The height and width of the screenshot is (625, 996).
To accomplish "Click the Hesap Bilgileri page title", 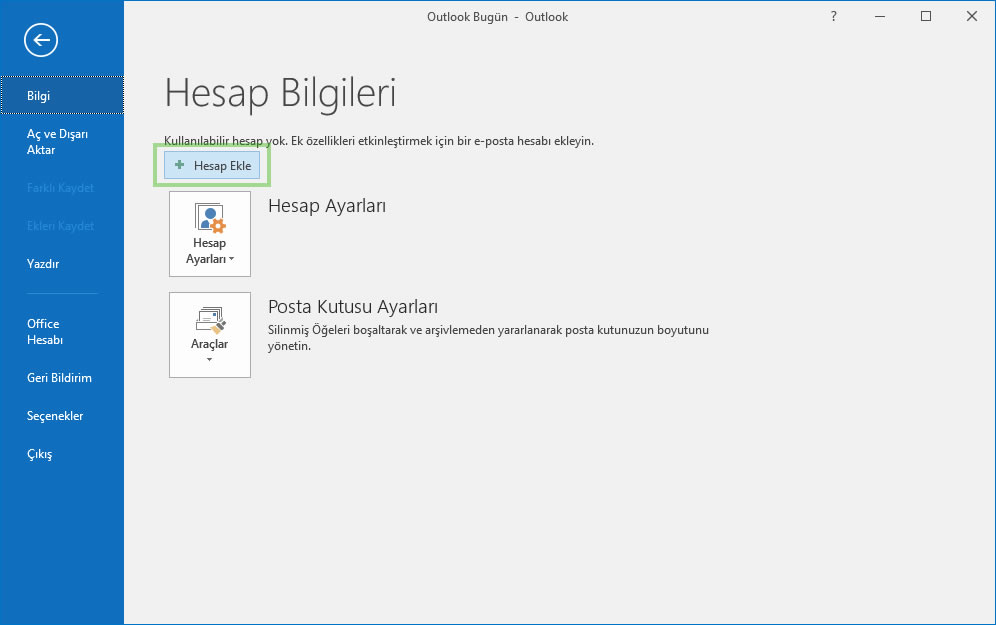I will pos(281,93).
